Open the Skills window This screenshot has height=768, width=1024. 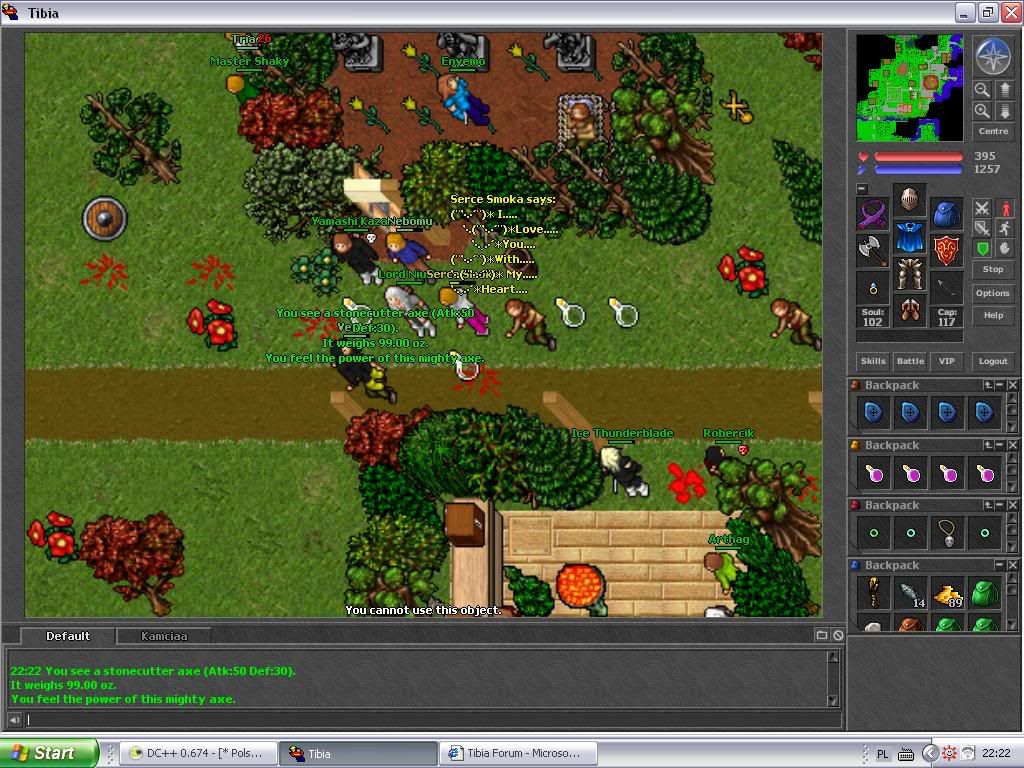pos(873,361)
